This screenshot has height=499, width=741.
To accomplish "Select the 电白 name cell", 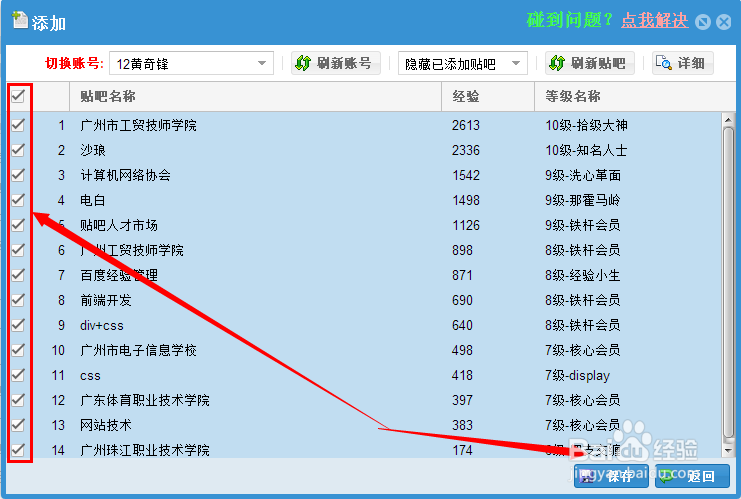I will click(93, 200).
